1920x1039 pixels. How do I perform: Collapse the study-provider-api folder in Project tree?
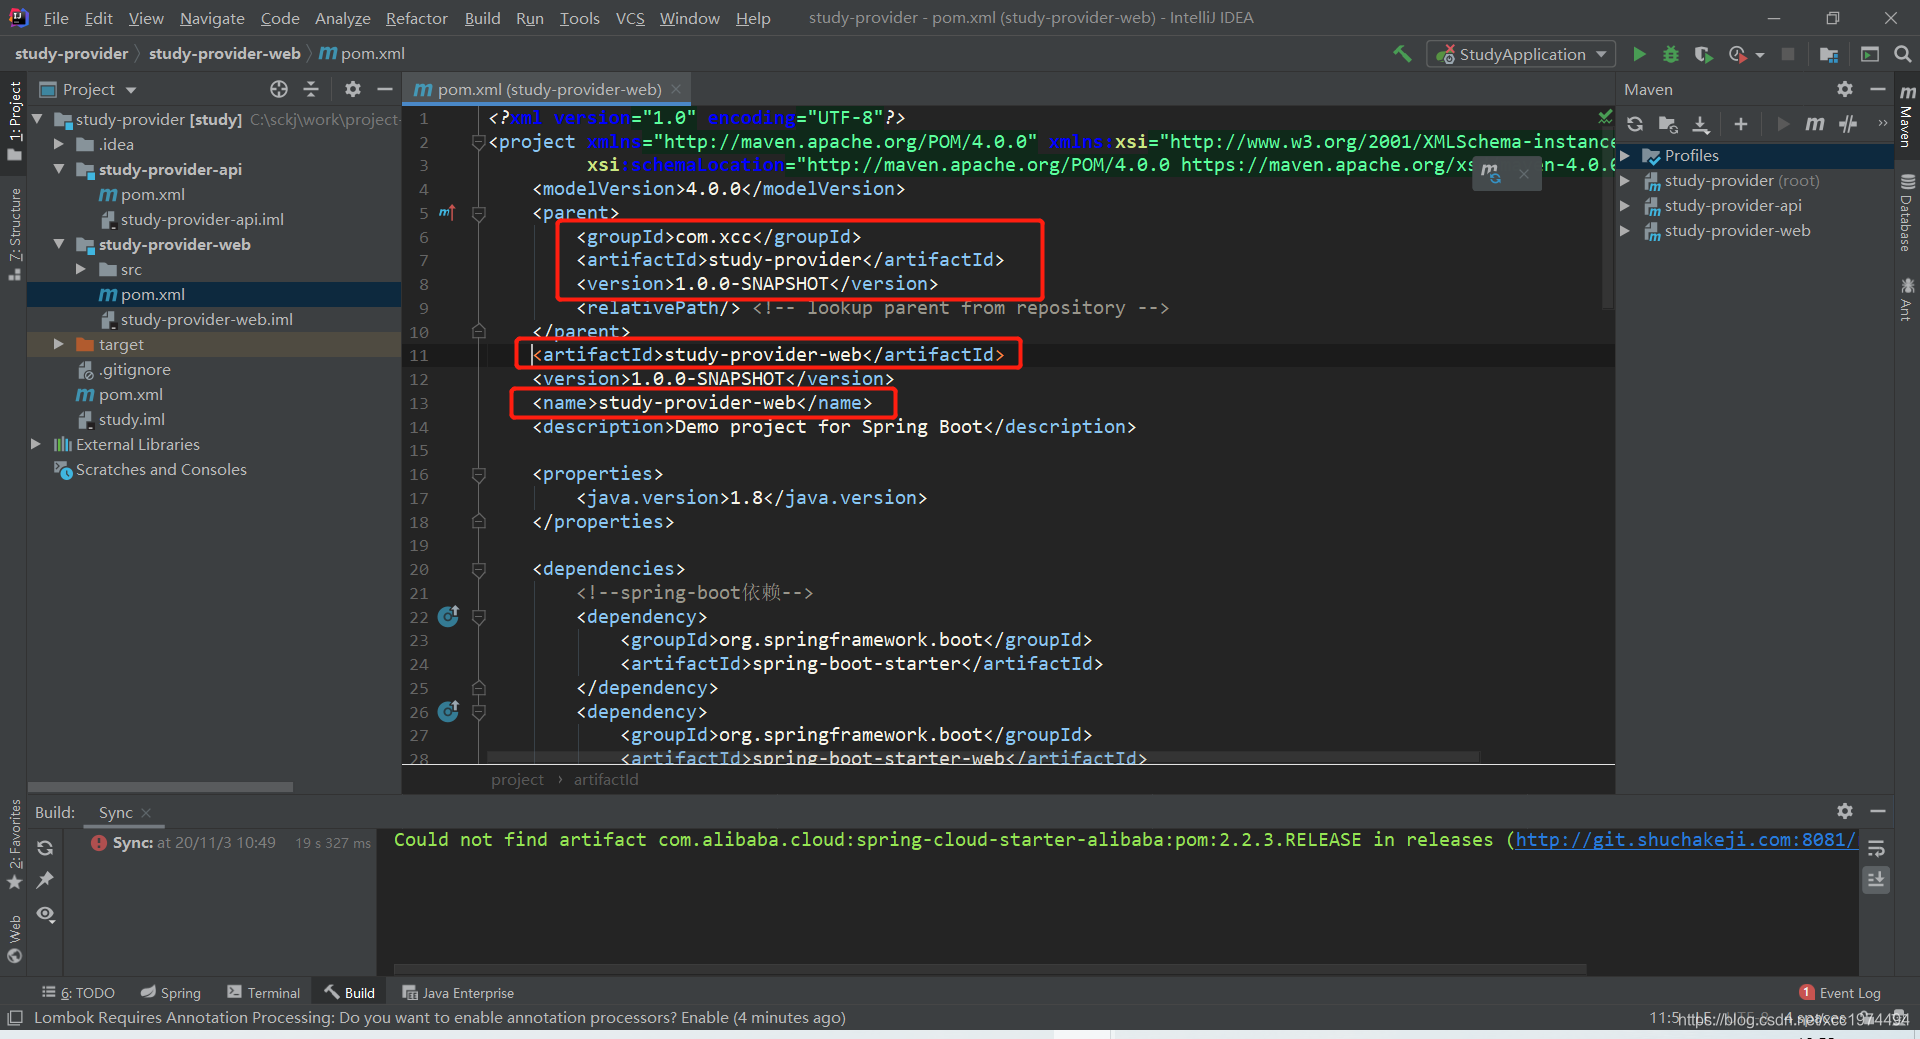(x=59, y=169)
